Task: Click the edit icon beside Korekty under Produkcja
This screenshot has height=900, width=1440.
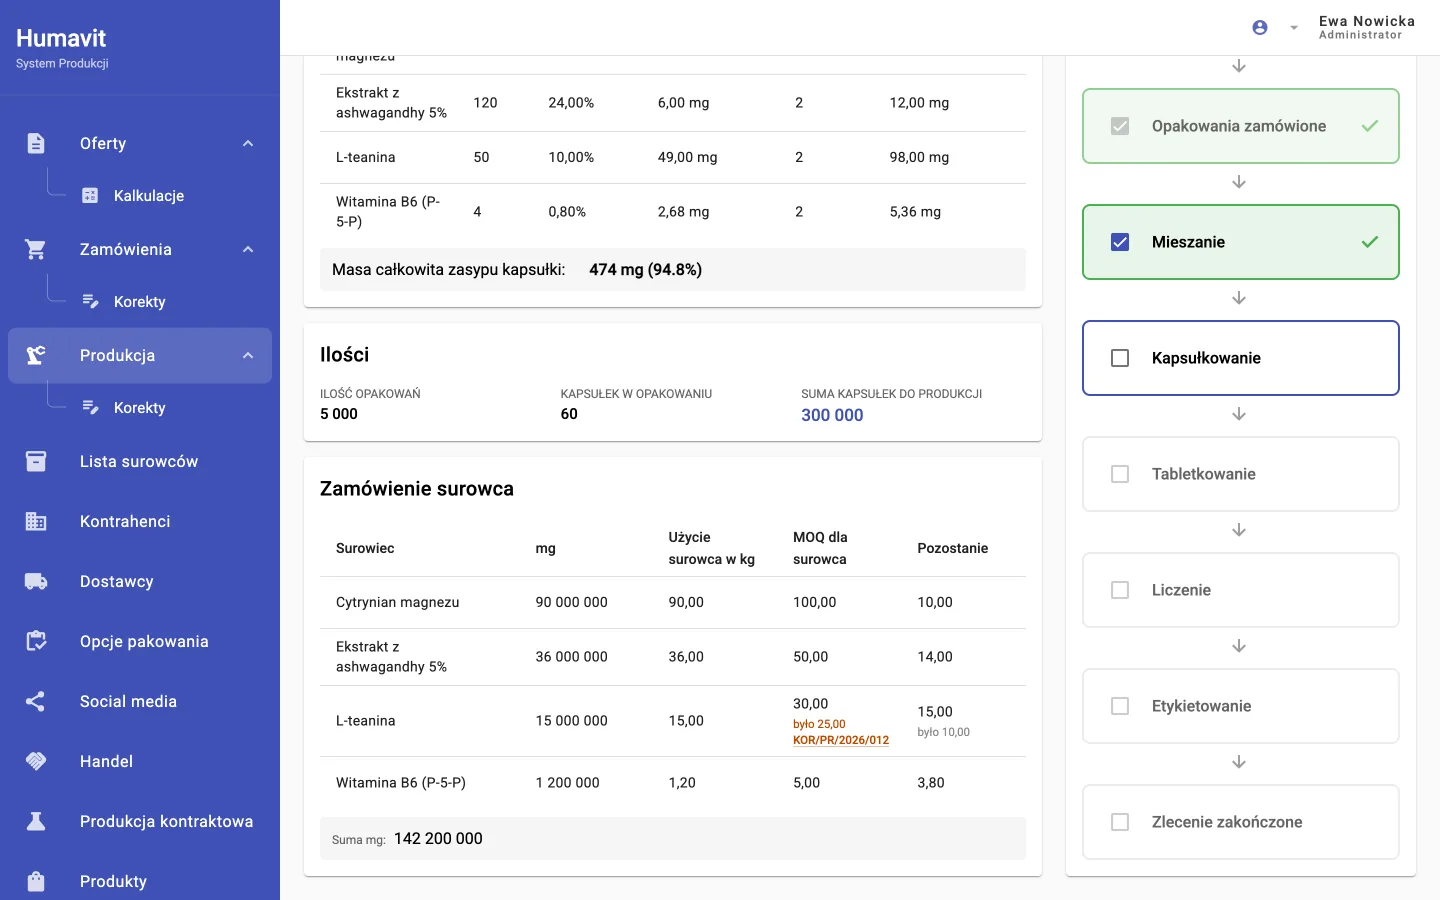Action: (90, 407)
